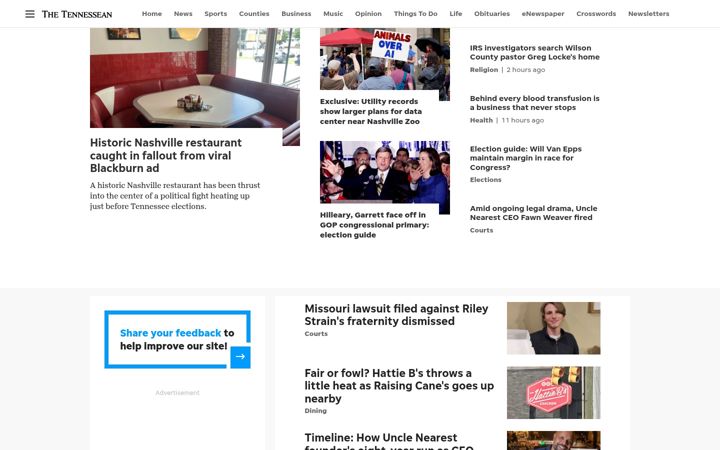
Task: Click the Courts label under Uncle Nearest story
Action: (x=481, y=231)
